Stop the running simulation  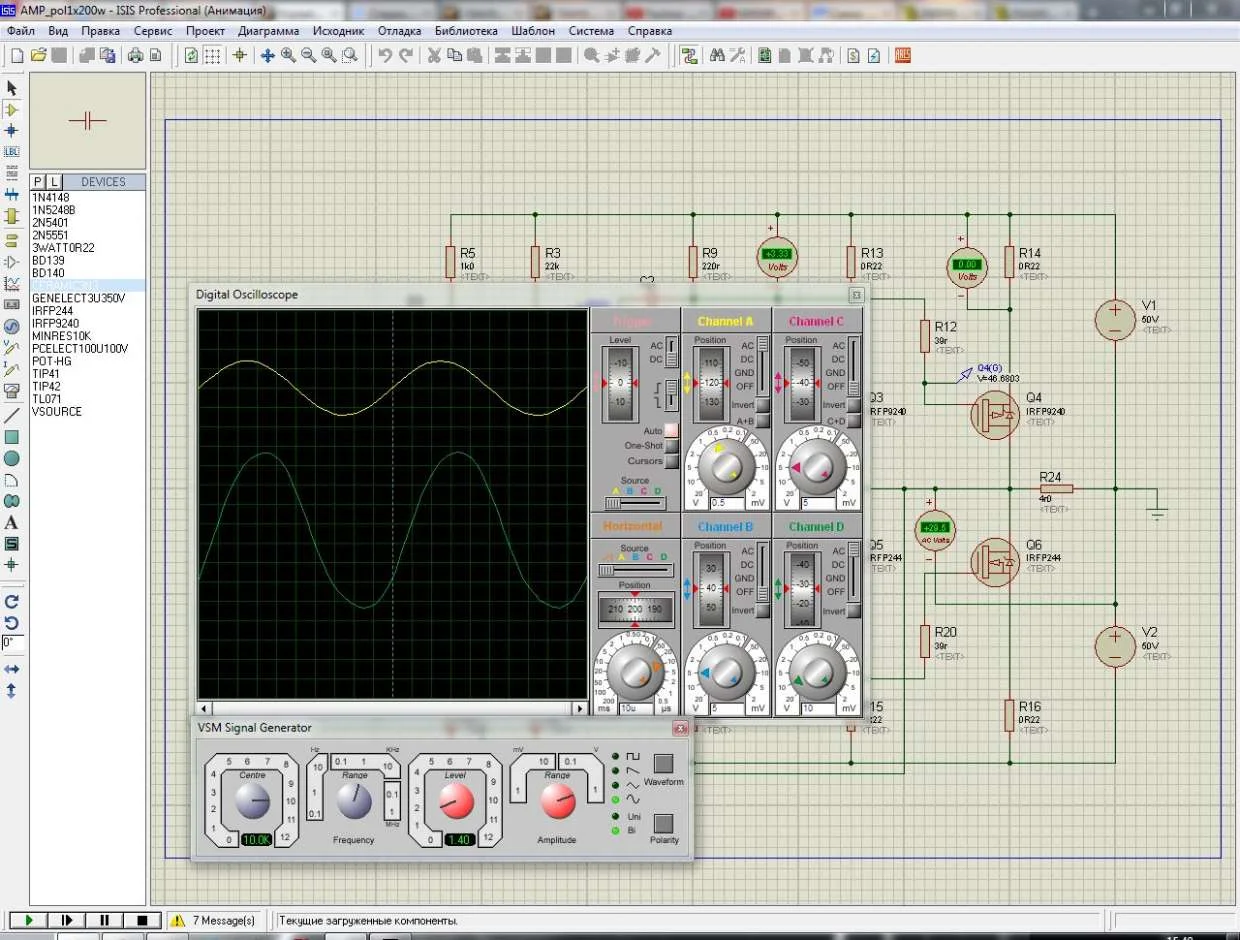click(x=142, y=920)
